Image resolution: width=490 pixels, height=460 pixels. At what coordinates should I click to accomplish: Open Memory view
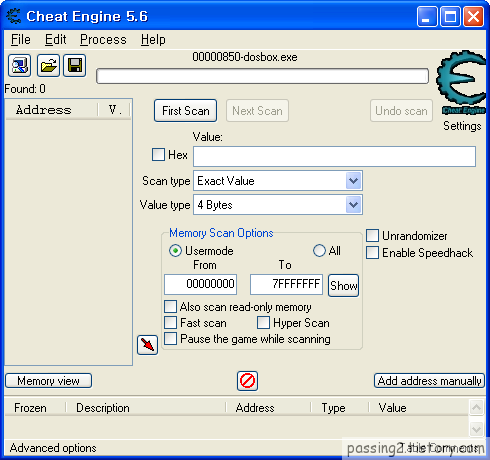tap(49, 381)
